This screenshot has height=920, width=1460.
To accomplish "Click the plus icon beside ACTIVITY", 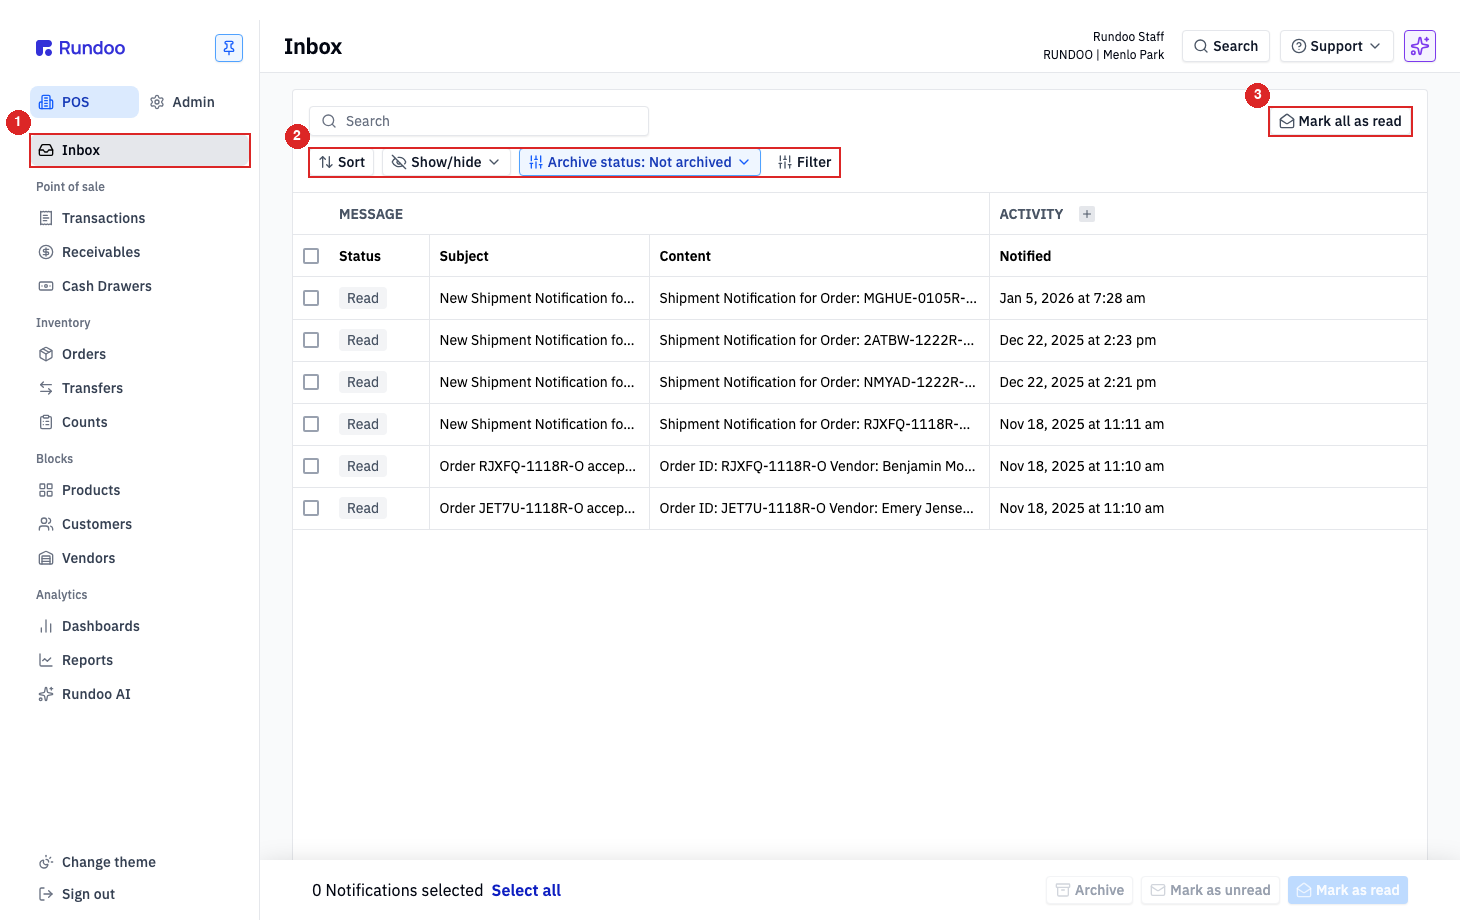I will (x=1087, y=214).
